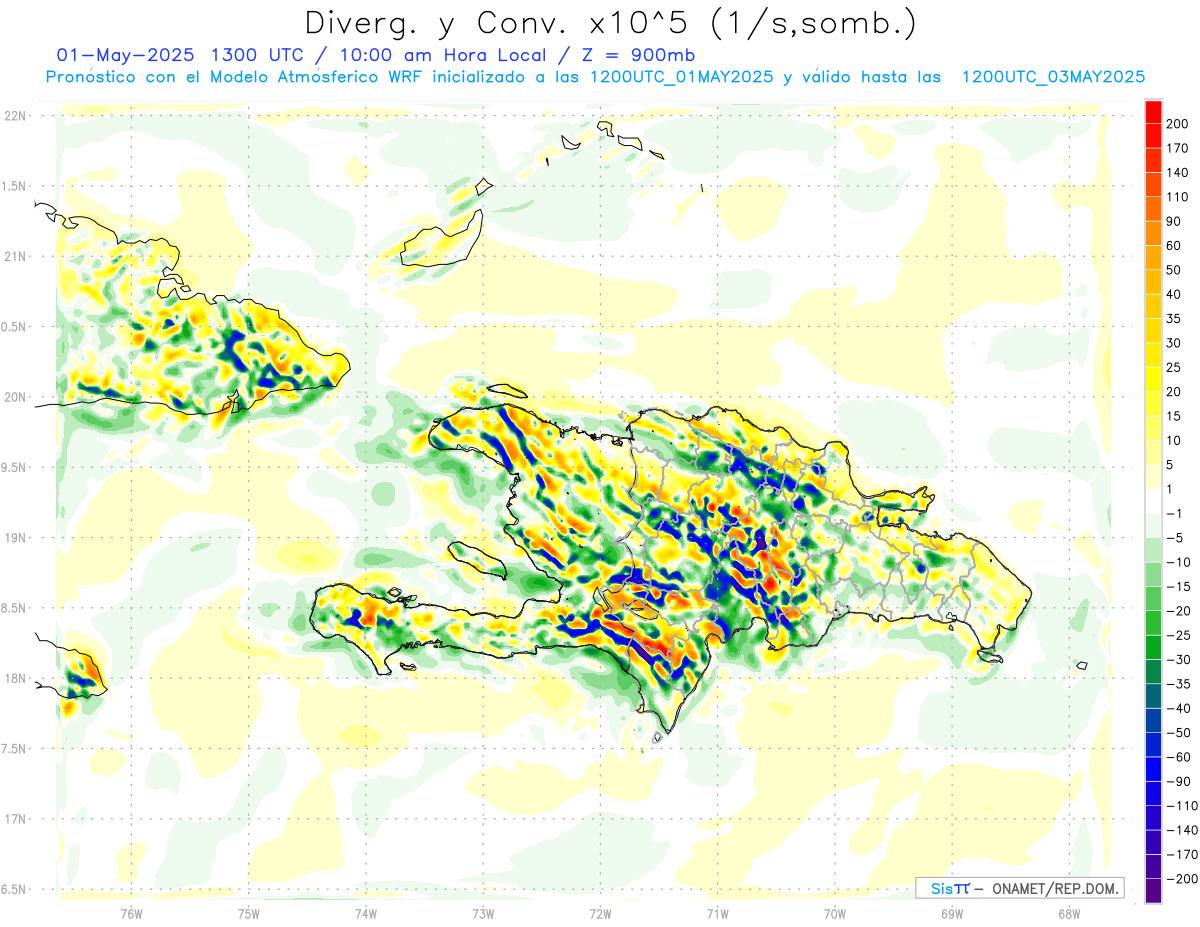The image size is (1200, 927).
Task: Click the init time "1200UTC_01MAY2025"
Action: (681, 77)
